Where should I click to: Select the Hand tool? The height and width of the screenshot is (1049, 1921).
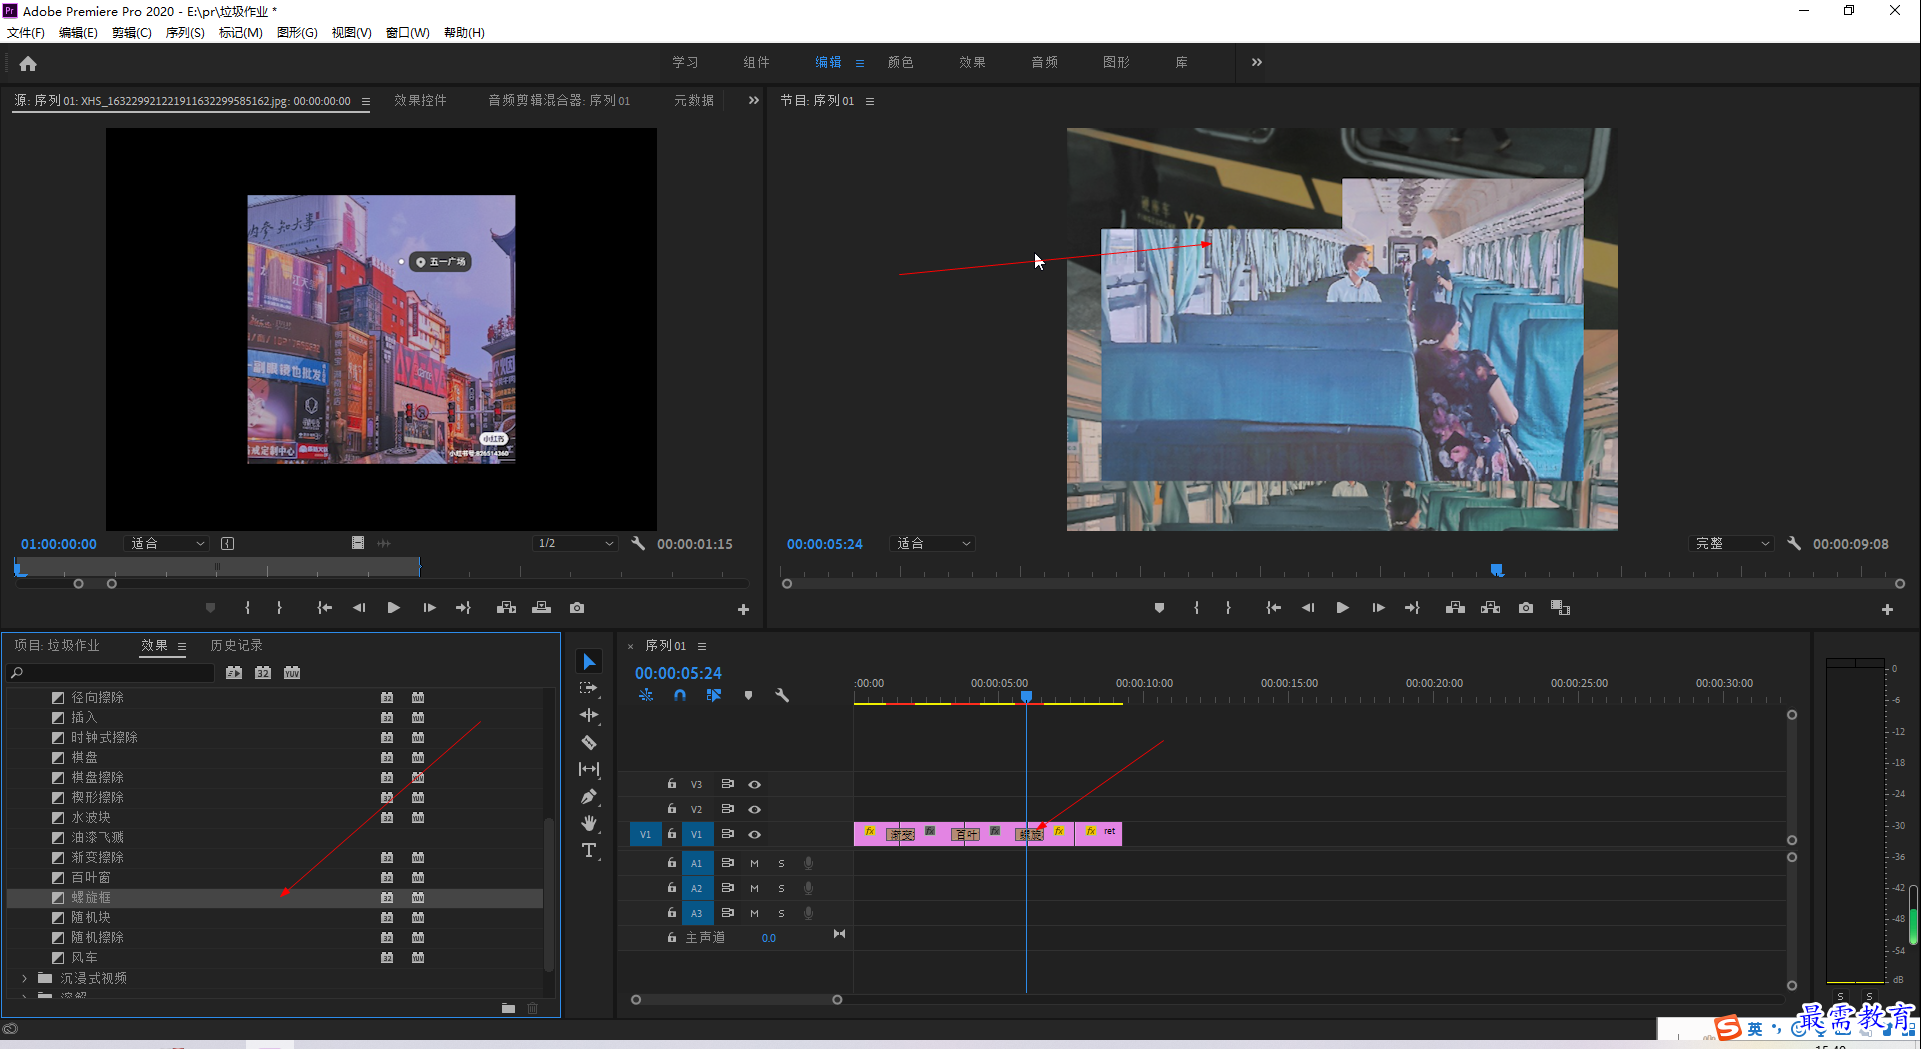click(x=589, y=823)
